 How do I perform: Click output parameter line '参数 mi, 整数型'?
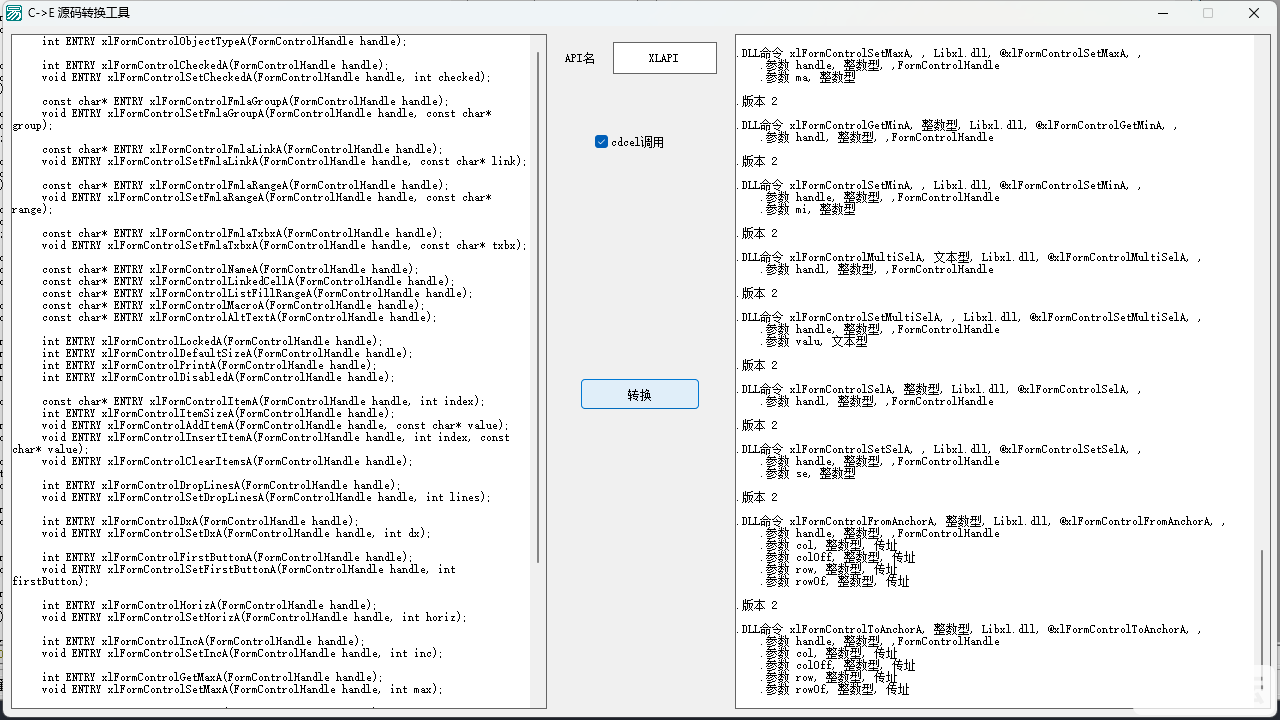[x=810, y=209]
